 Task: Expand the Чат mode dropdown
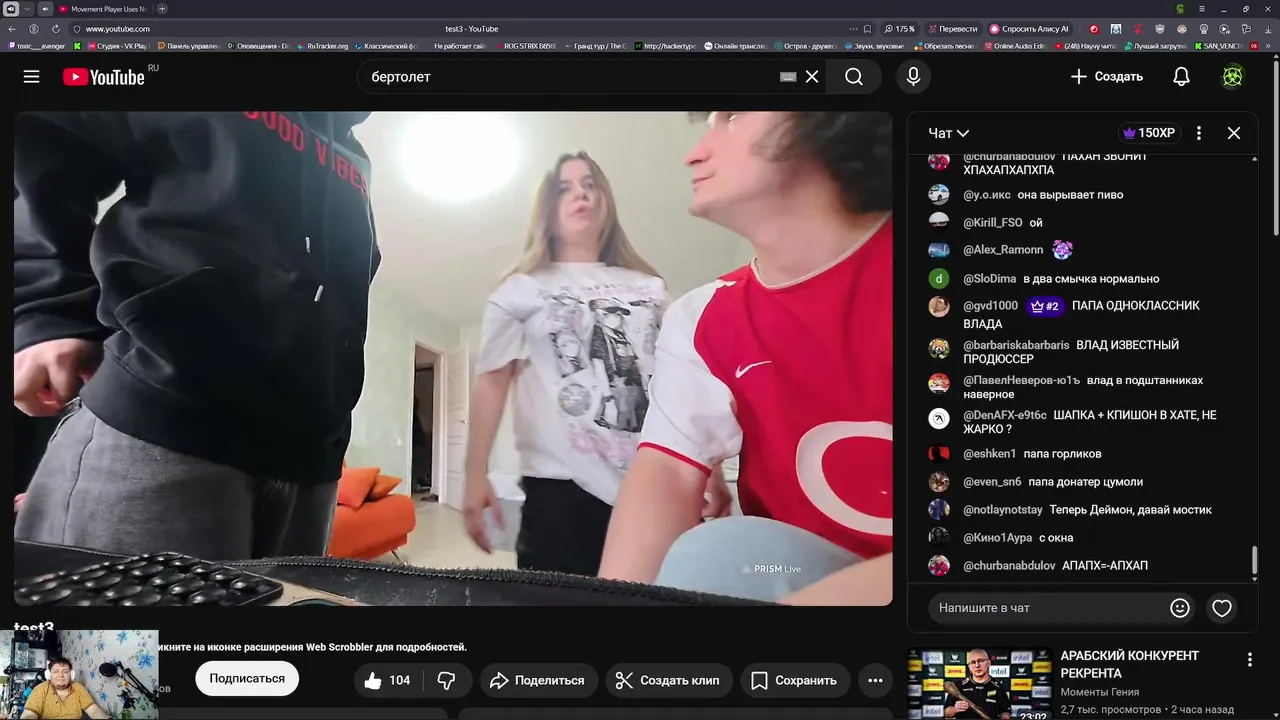[x=948, y=133]
